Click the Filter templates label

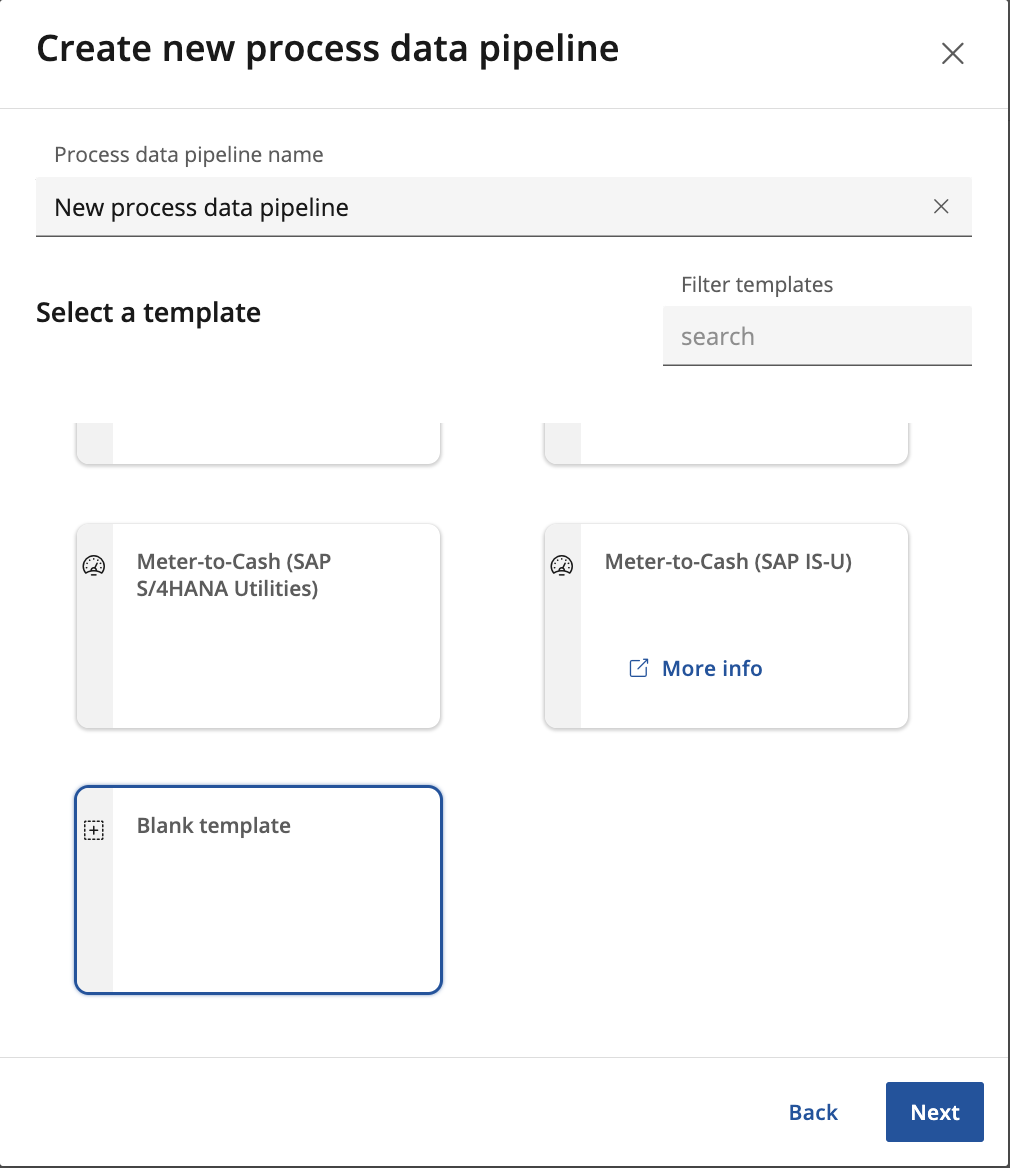click(x=757, y=285)
